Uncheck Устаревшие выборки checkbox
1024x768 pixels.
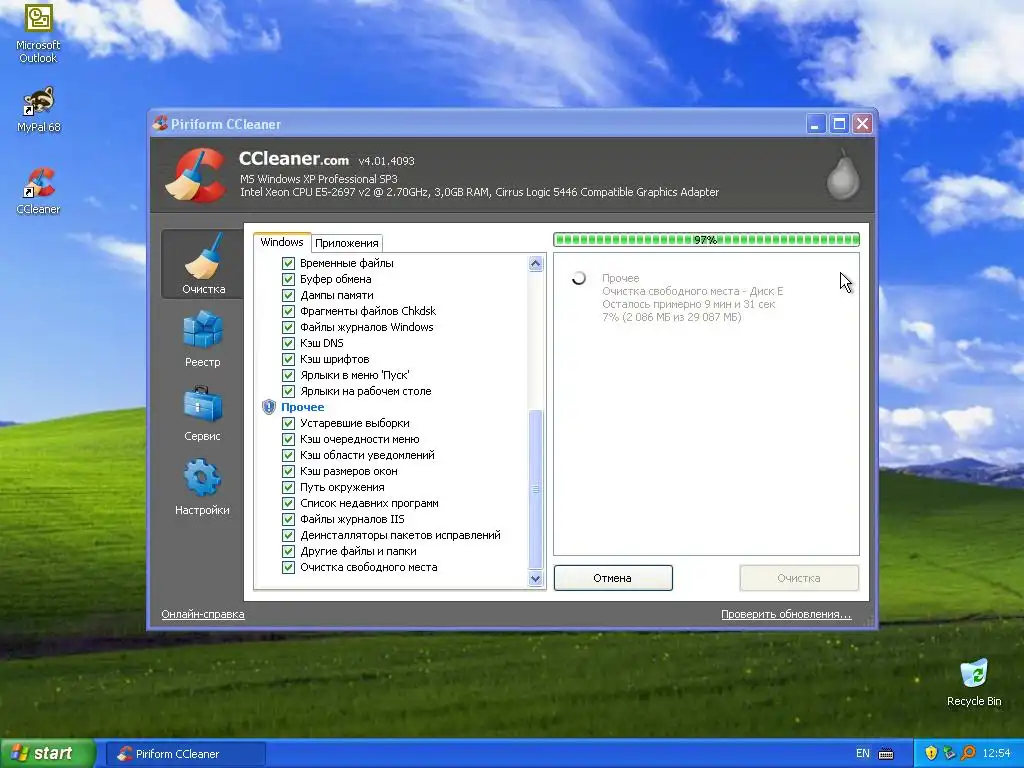[x=288, y=423]
